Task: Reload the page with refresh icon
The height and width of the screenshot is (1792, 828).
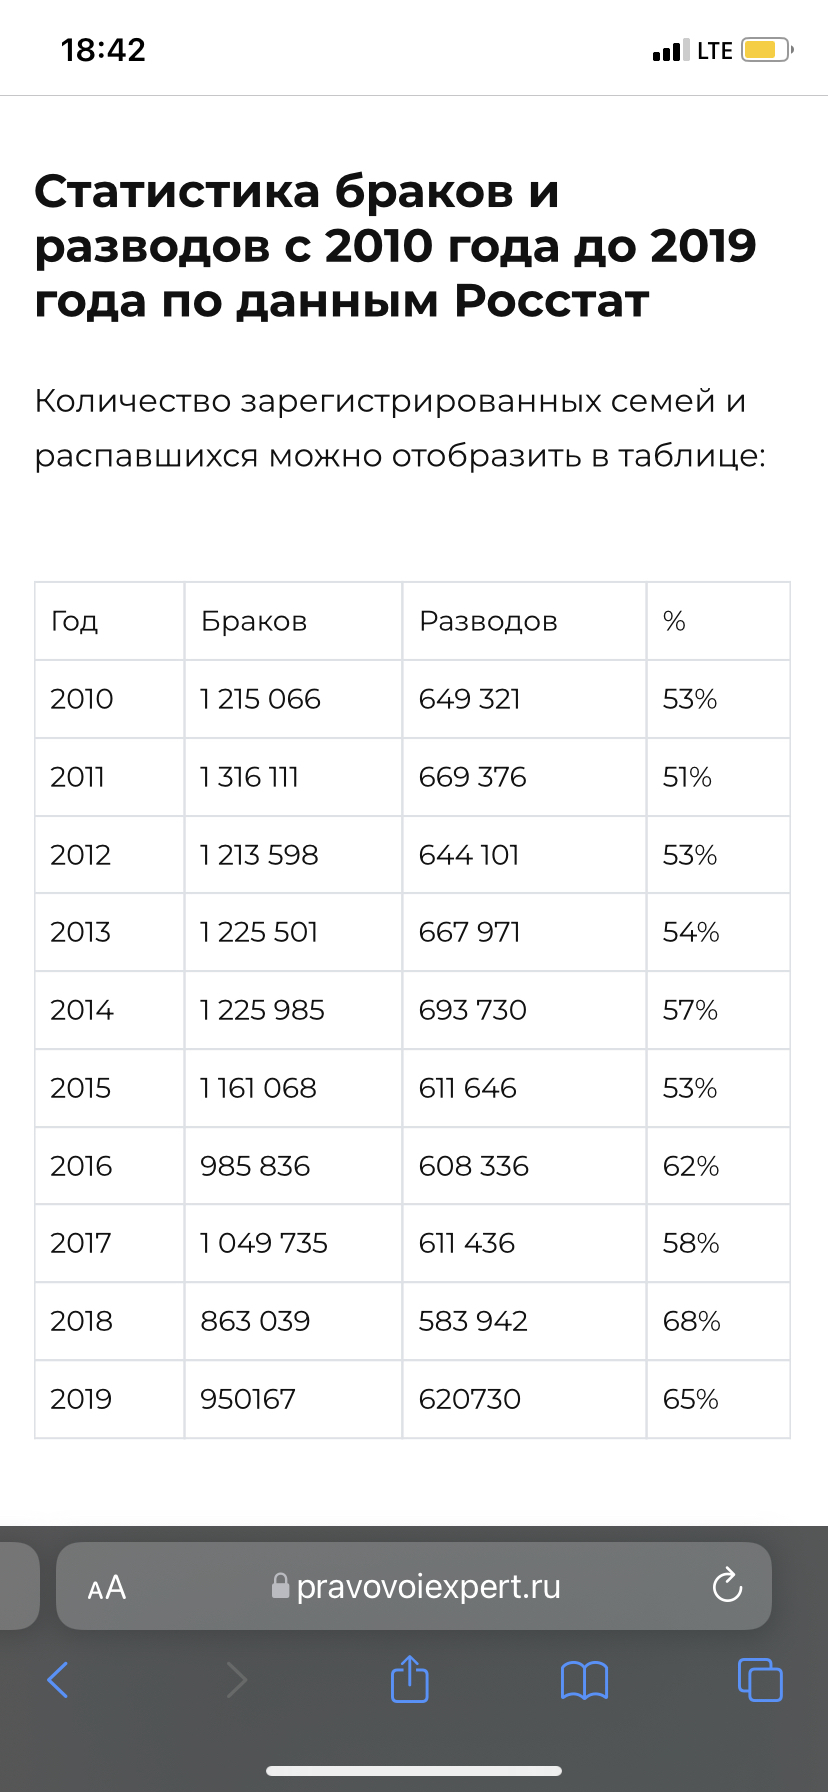Action: point(727,1586)
